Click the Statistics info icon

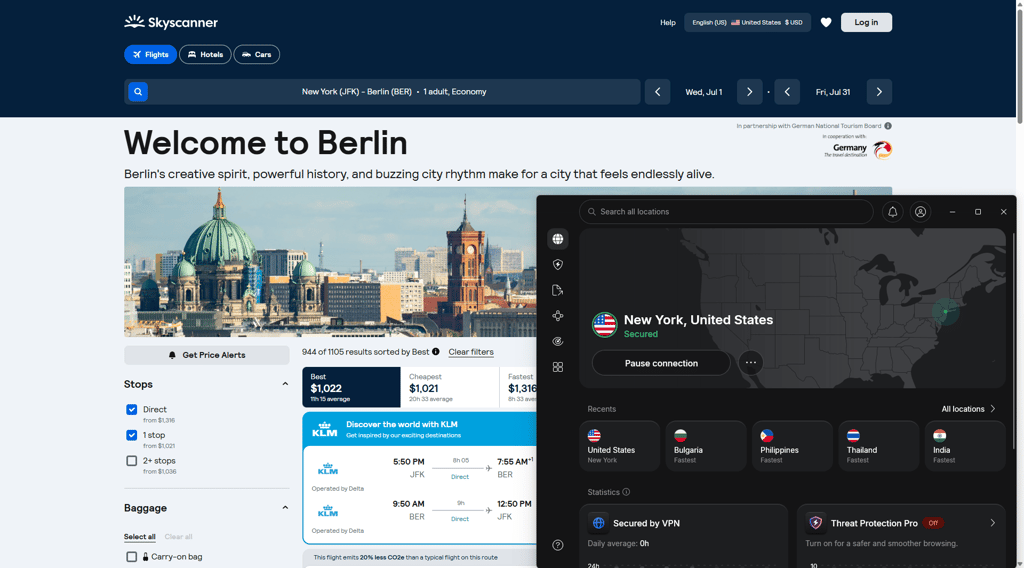coord(626,492)
